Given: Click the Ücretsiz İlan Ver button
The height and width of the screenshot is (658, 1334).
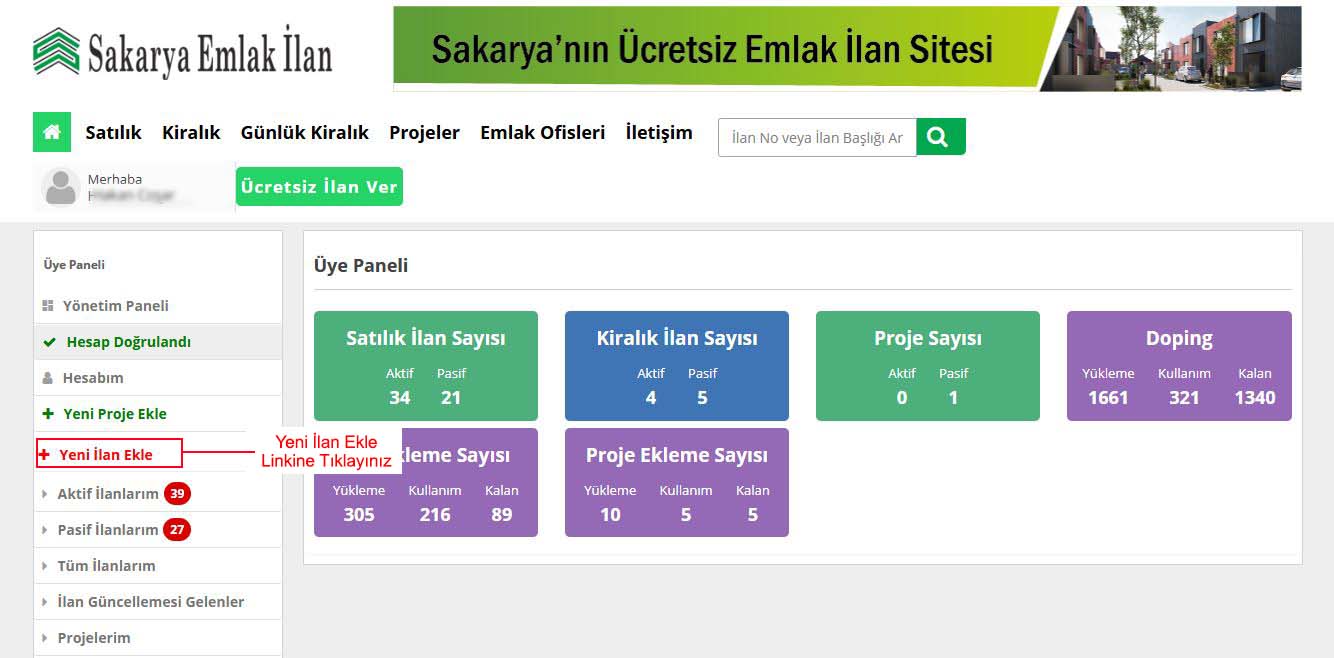Looking at the screenshot, I should [319, 186].
